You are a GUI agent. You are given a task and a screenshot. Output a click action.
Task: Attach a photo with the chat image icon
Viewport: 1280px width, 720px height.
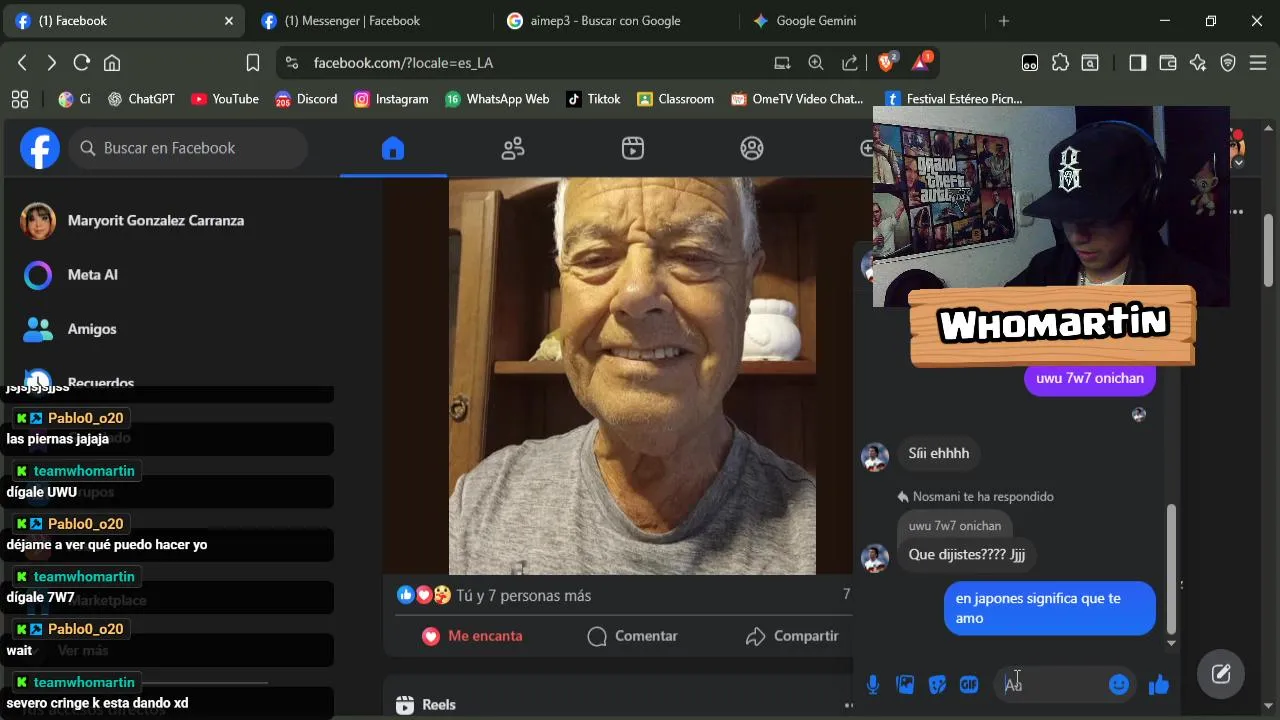pos(905,684)
